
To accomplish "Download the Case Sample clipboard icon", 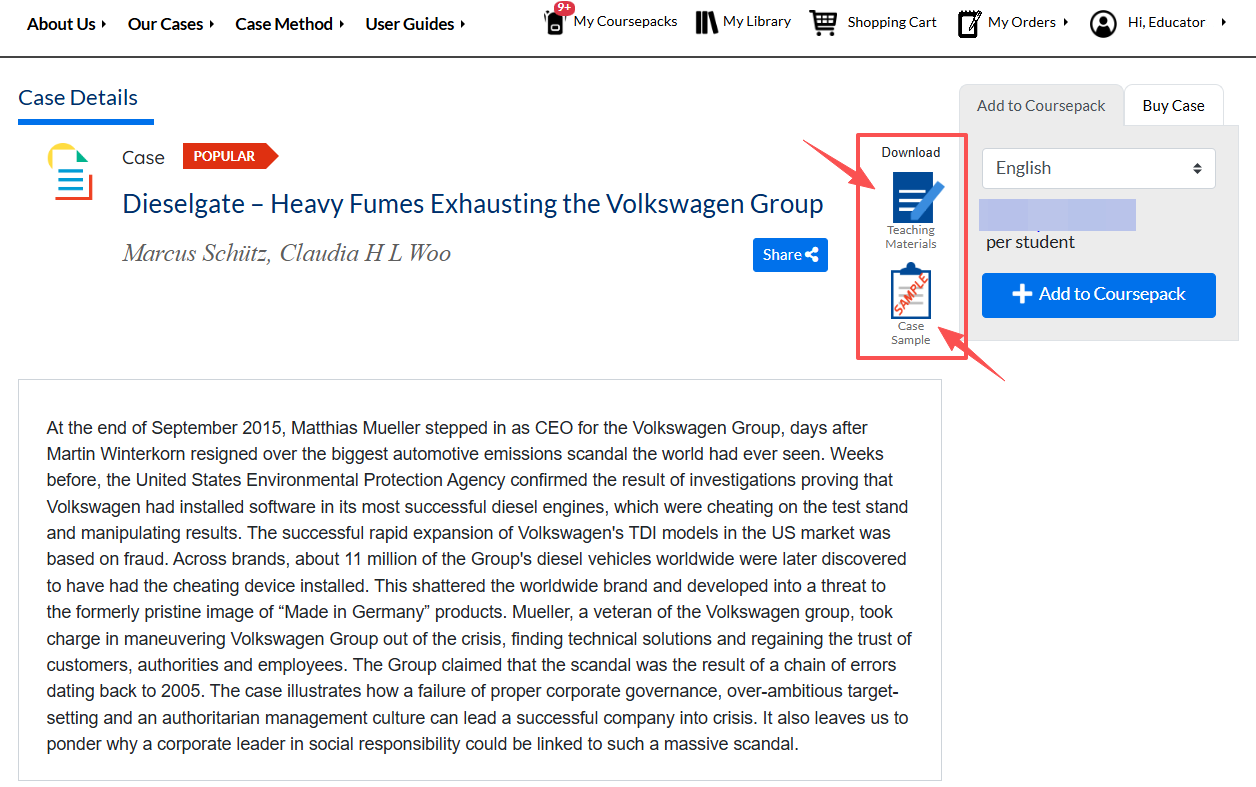I will pos(911,290).
